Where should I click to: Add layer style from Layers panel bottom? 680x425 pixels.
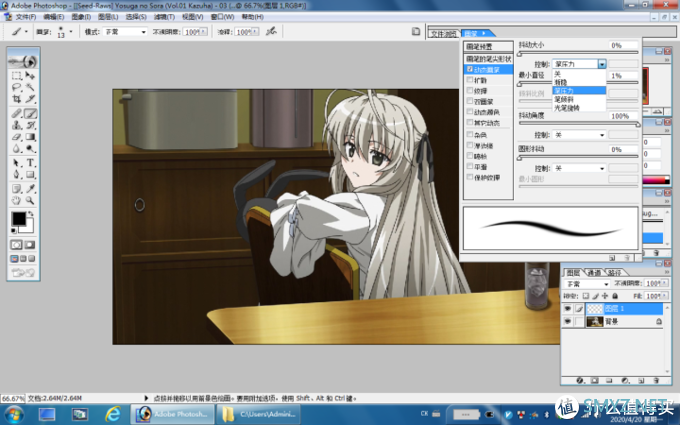pyautogui.click(x=580, y=380)
